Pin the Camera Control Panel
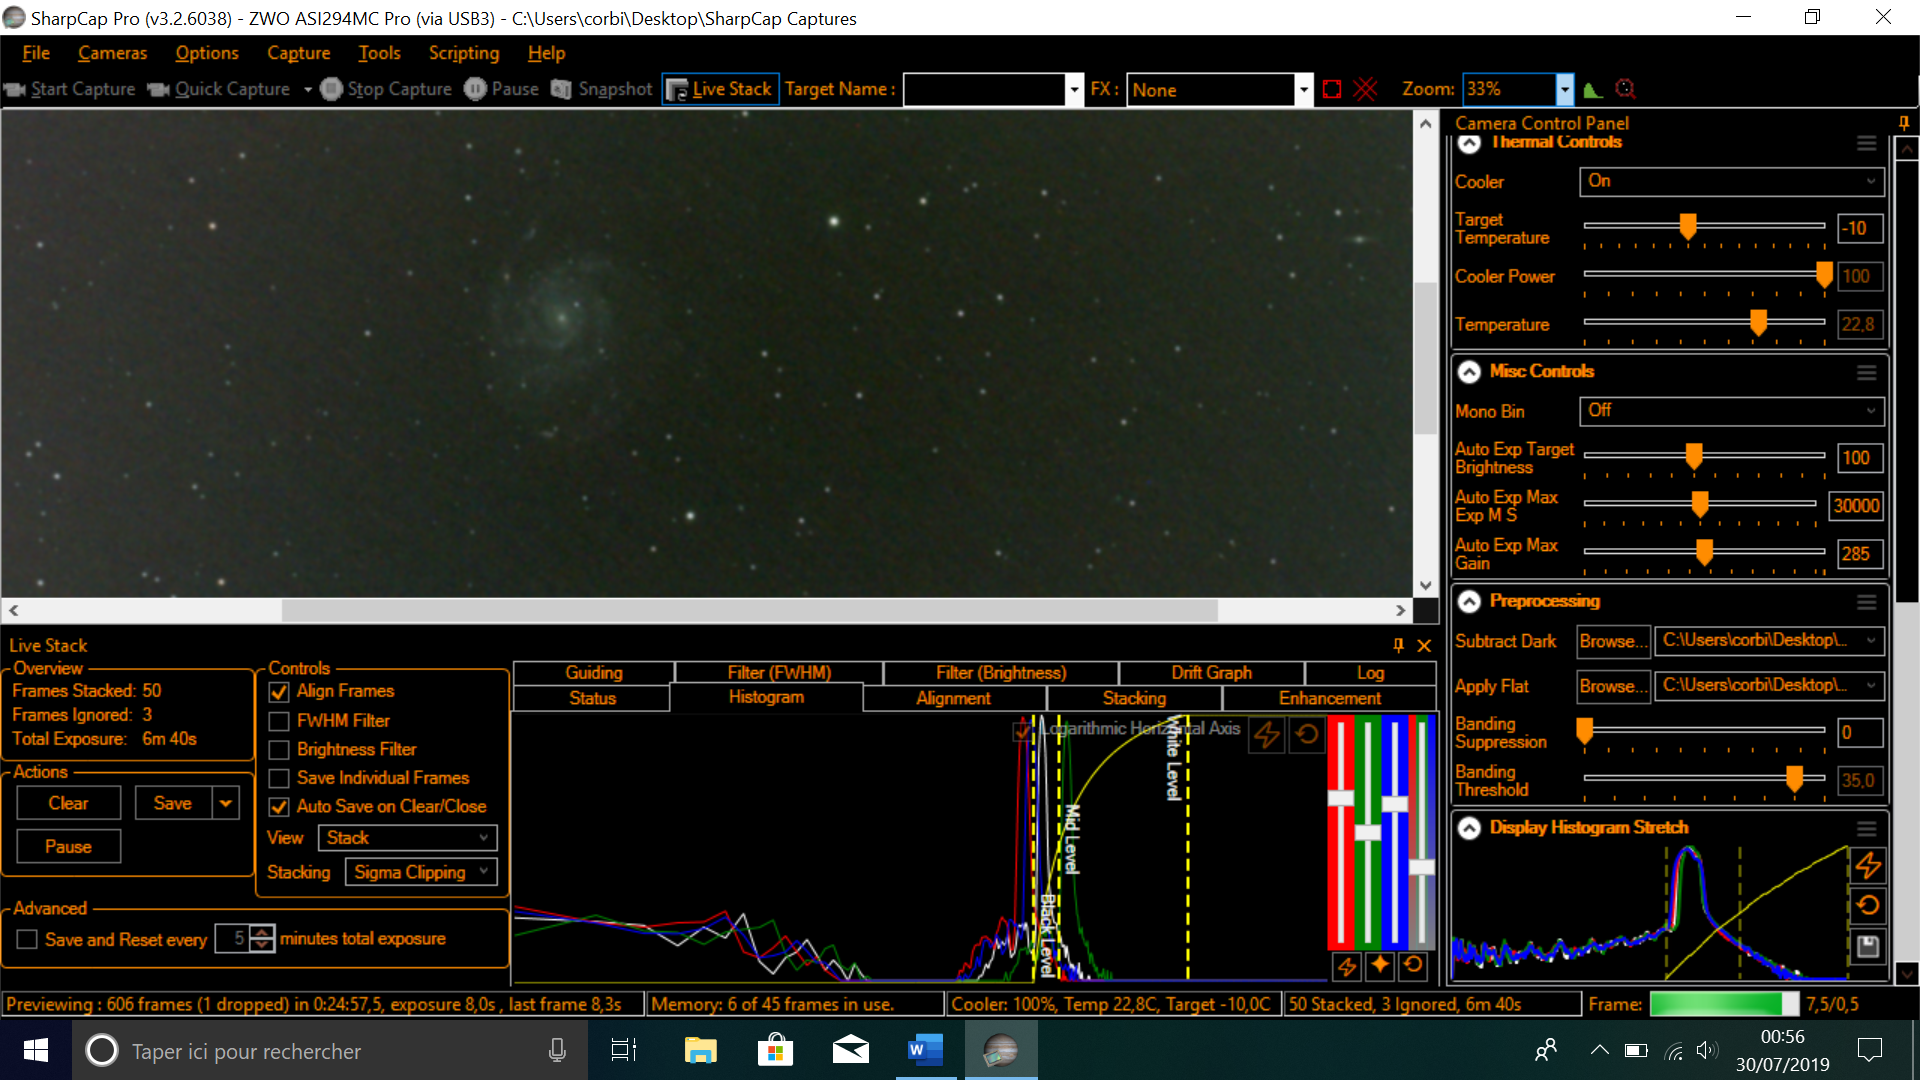 1904,122
